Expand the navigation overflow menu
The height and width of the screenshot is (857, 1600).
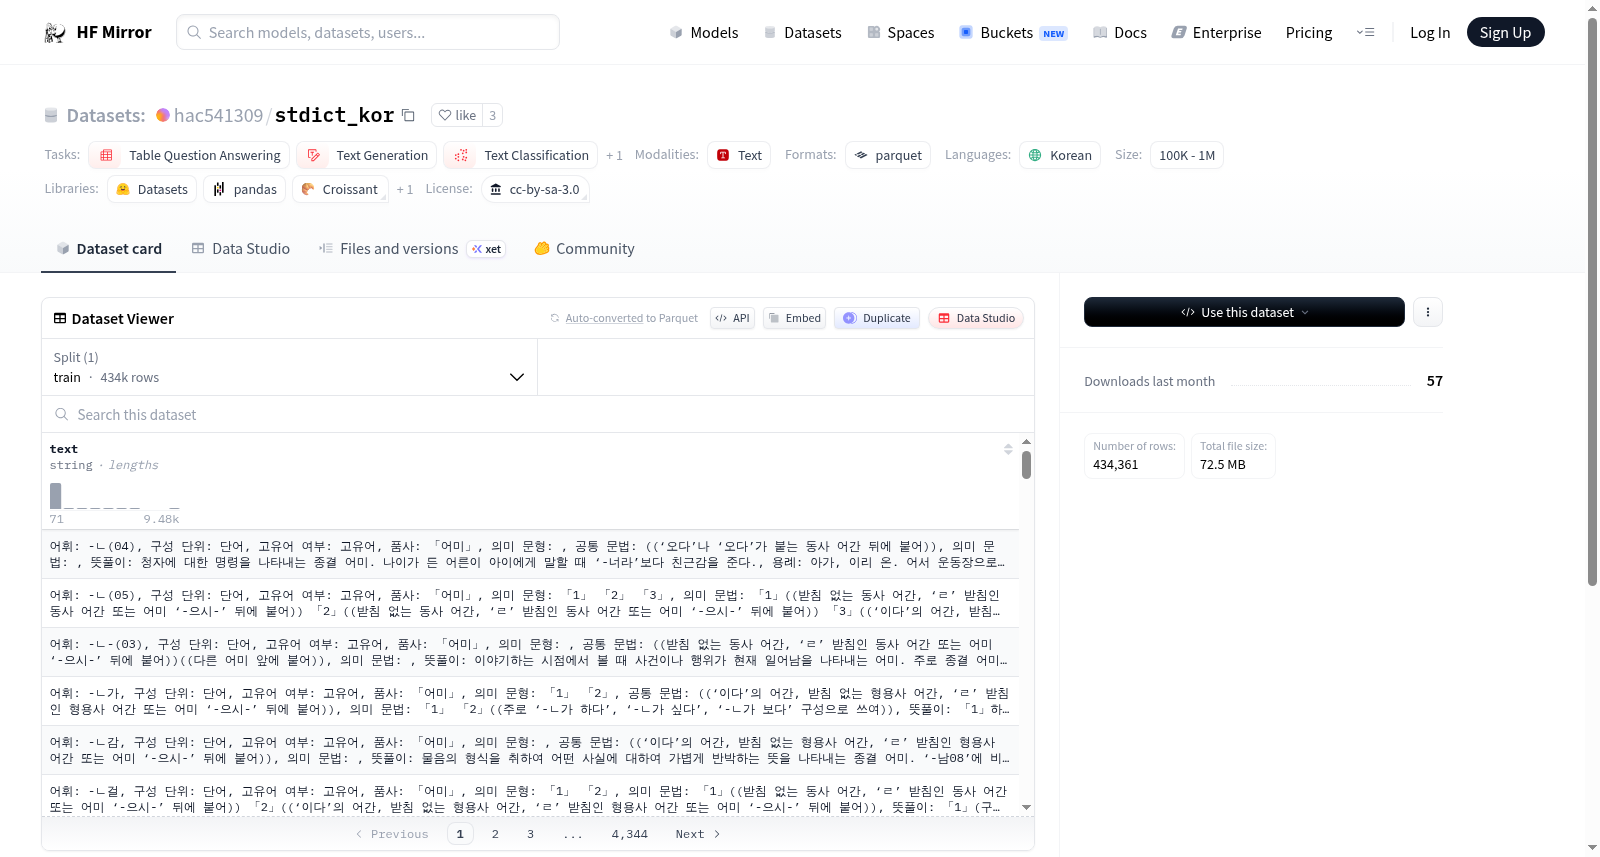[x=1365, y=32]
